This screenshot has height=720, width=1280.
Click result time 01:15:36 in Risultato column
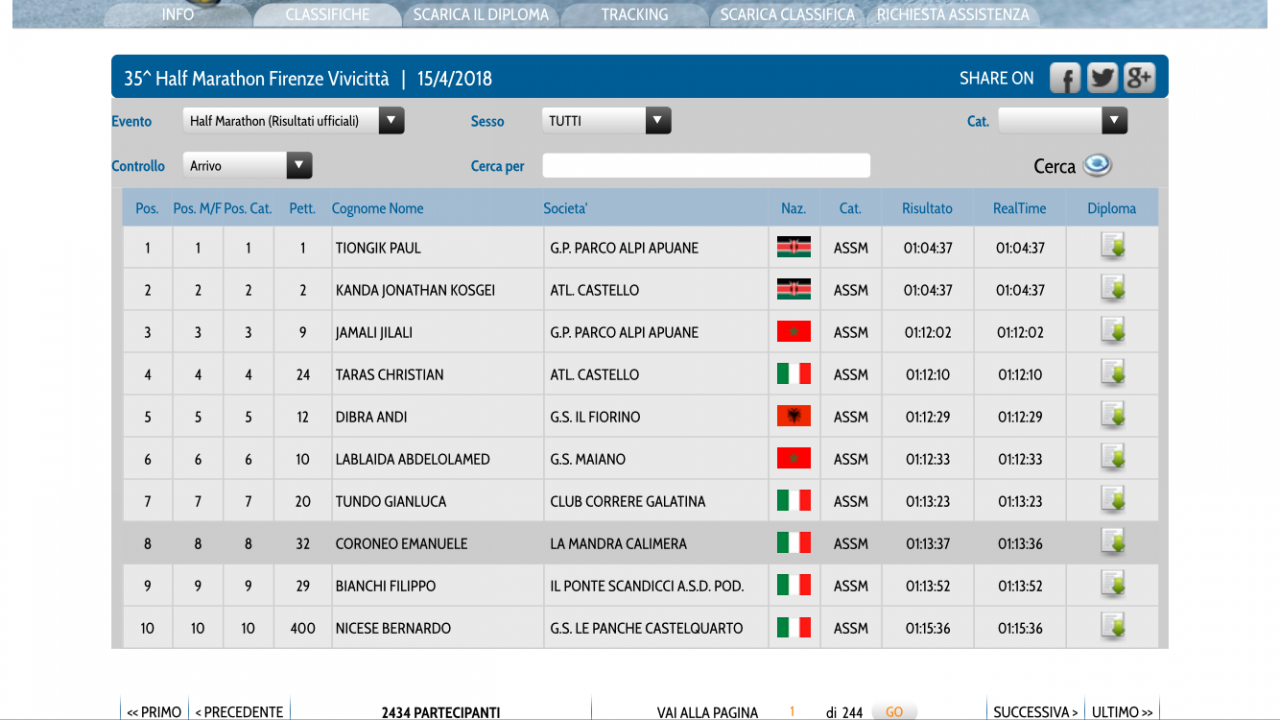pyautogui.click(x=928, y=628)
